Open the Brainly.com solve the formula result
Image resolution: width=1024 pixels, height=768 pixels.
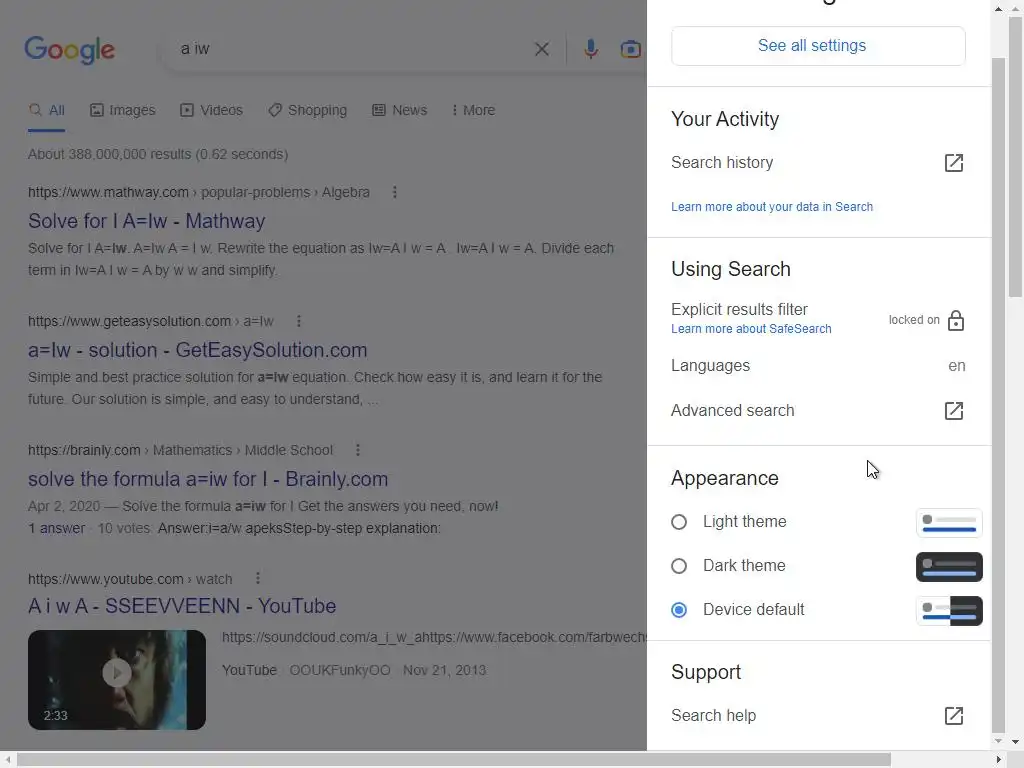[x=208, y=479]
